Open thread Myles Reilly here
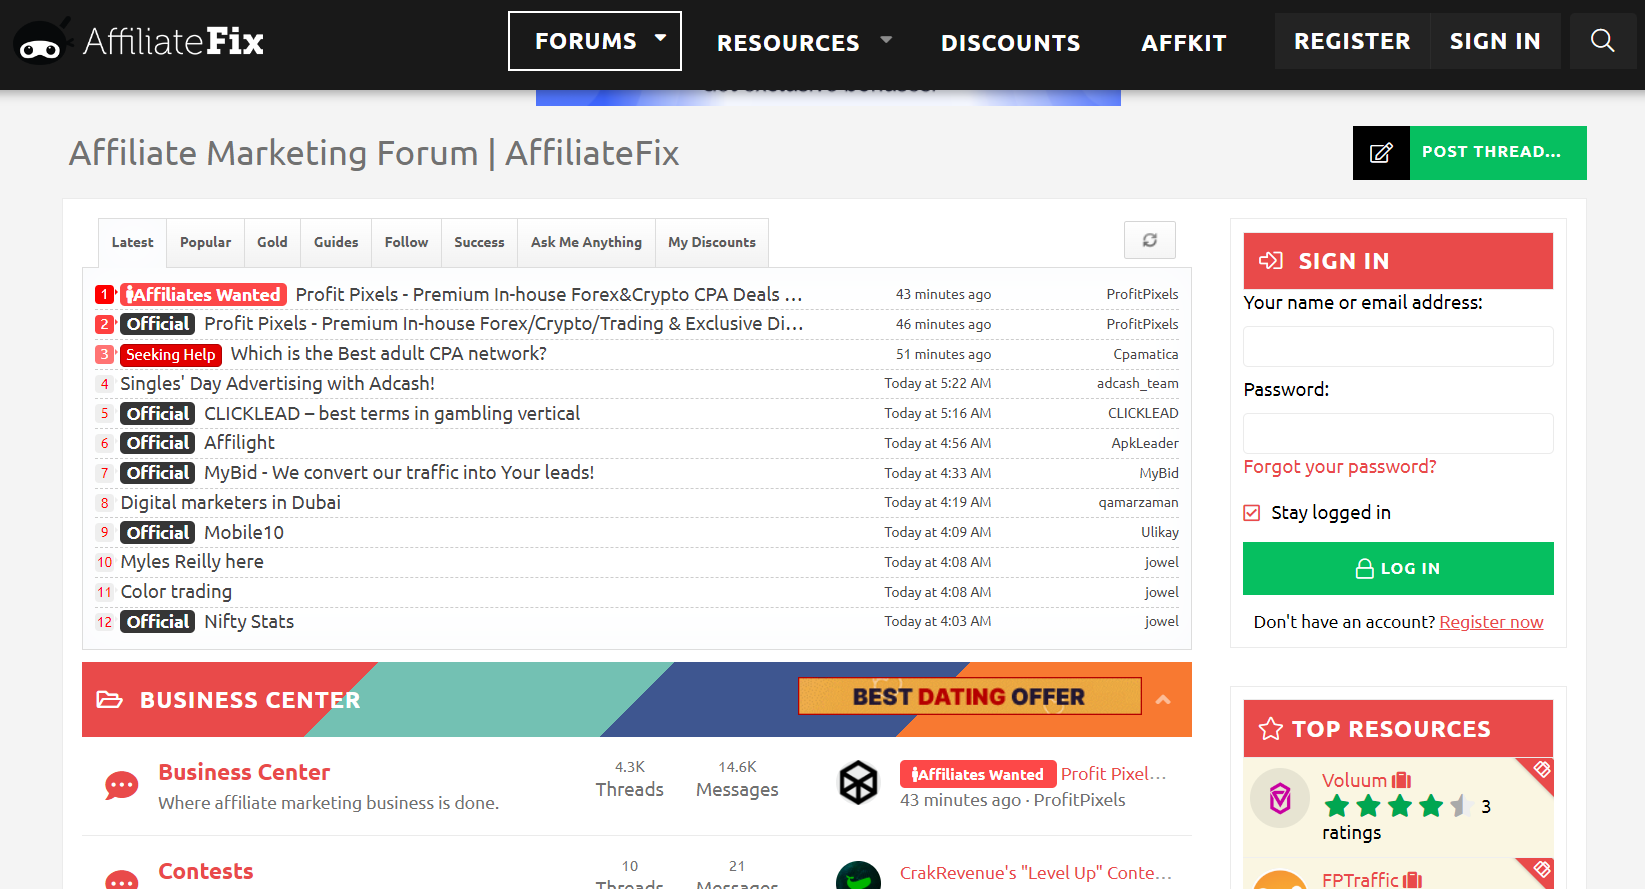The width and height of the screenshot is (1645, 889). coord(192,562)
